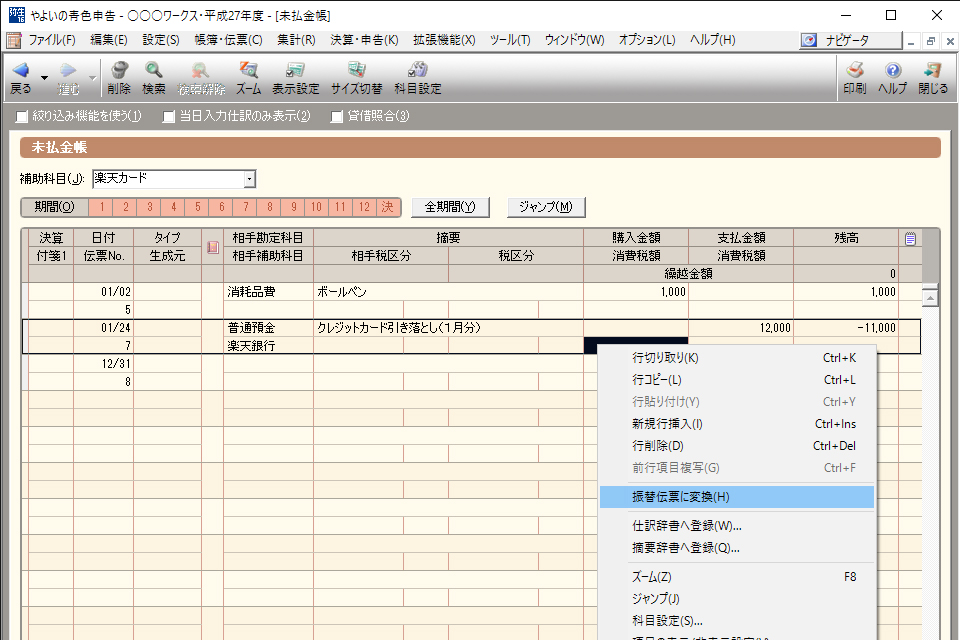The width and height of the screenshot is (960, 640).
Task: Click the 楽天銀行 sub-account cell
Action: 268,346
